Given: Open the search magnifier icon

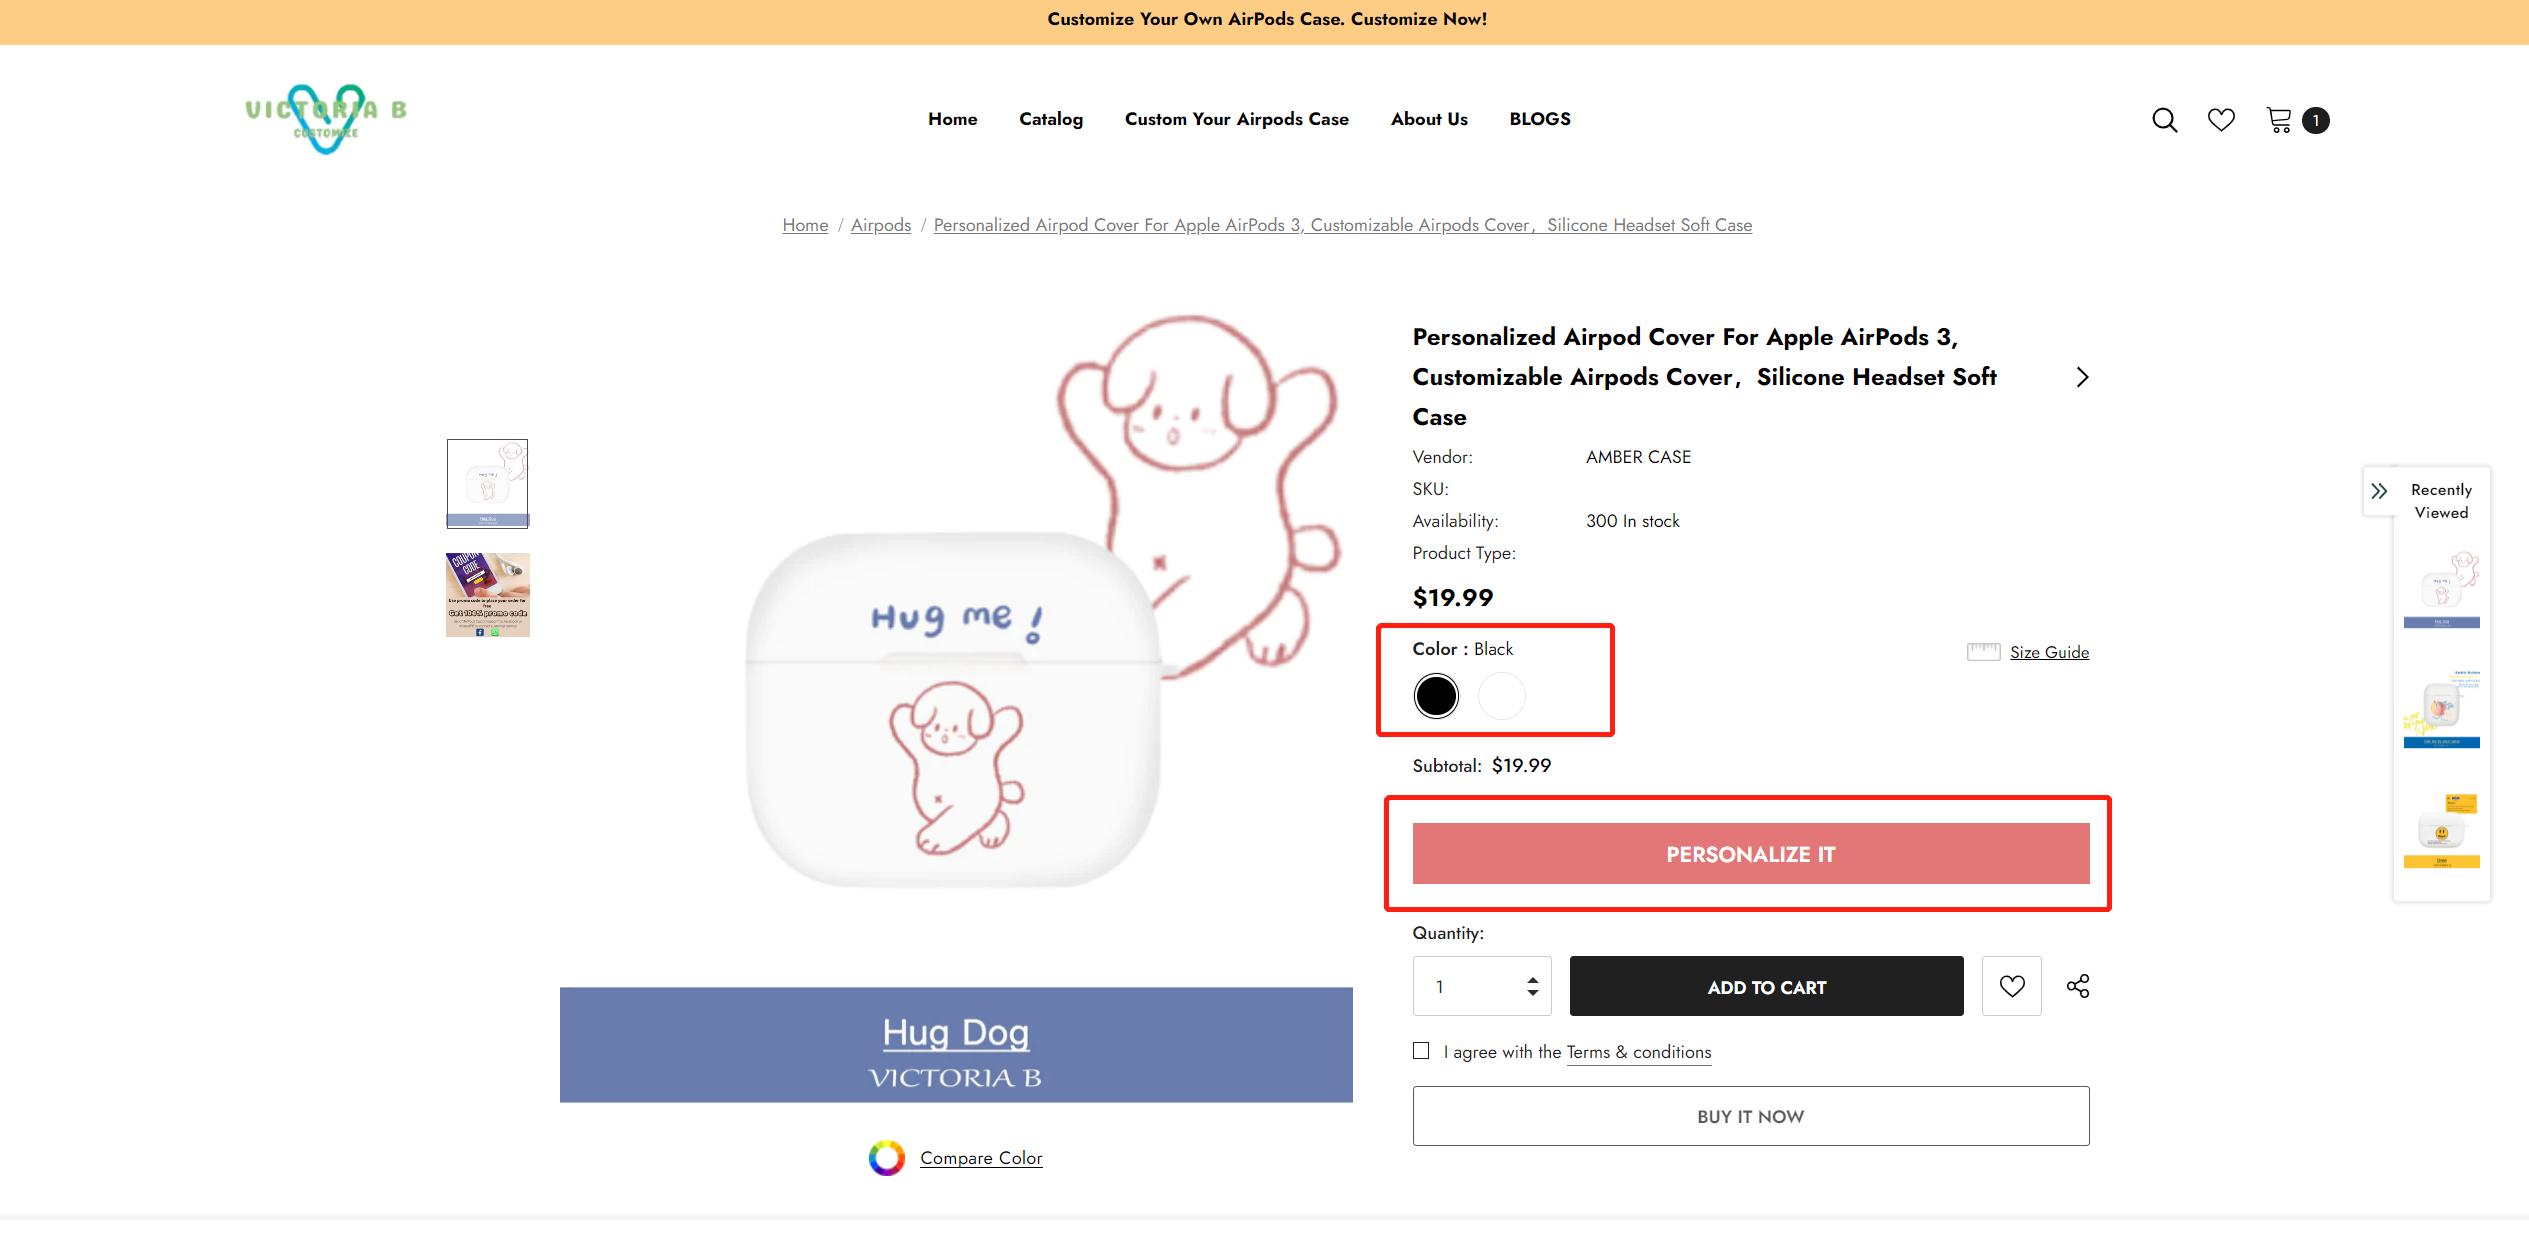Looking at the screenshot, I should [2164, 120].
